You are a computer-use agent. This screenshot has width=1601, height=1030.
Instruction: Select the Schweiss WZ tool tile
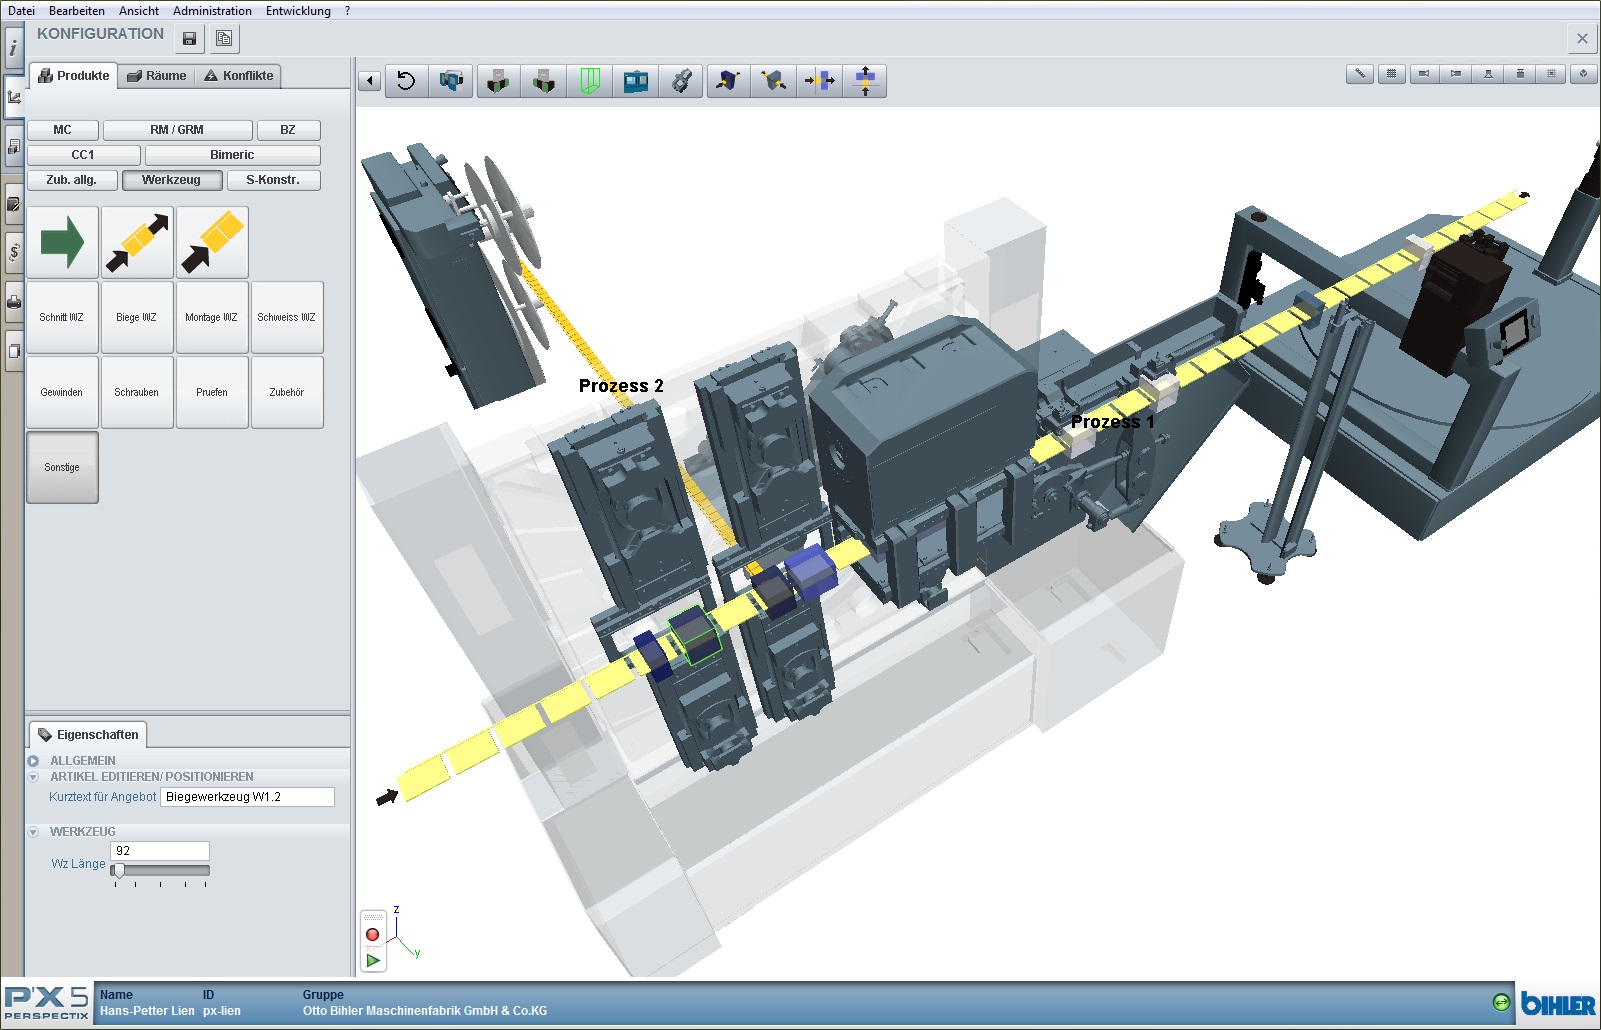tap(287, 318)
